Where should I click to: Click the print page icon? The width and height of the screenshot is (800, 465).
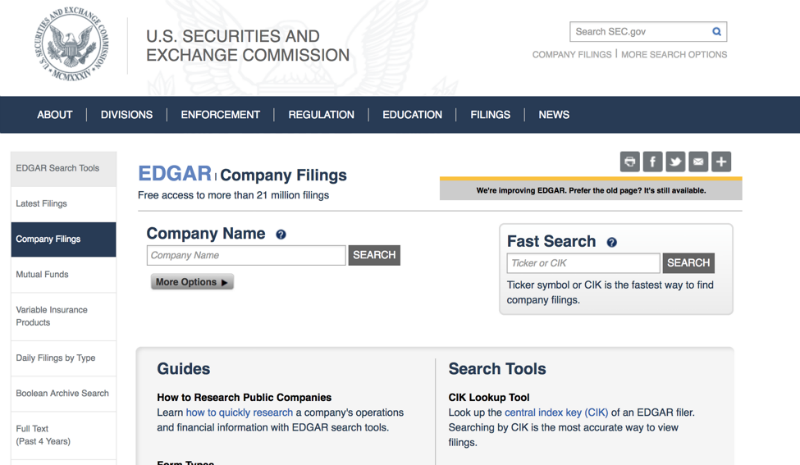click(x=630, y=162)
